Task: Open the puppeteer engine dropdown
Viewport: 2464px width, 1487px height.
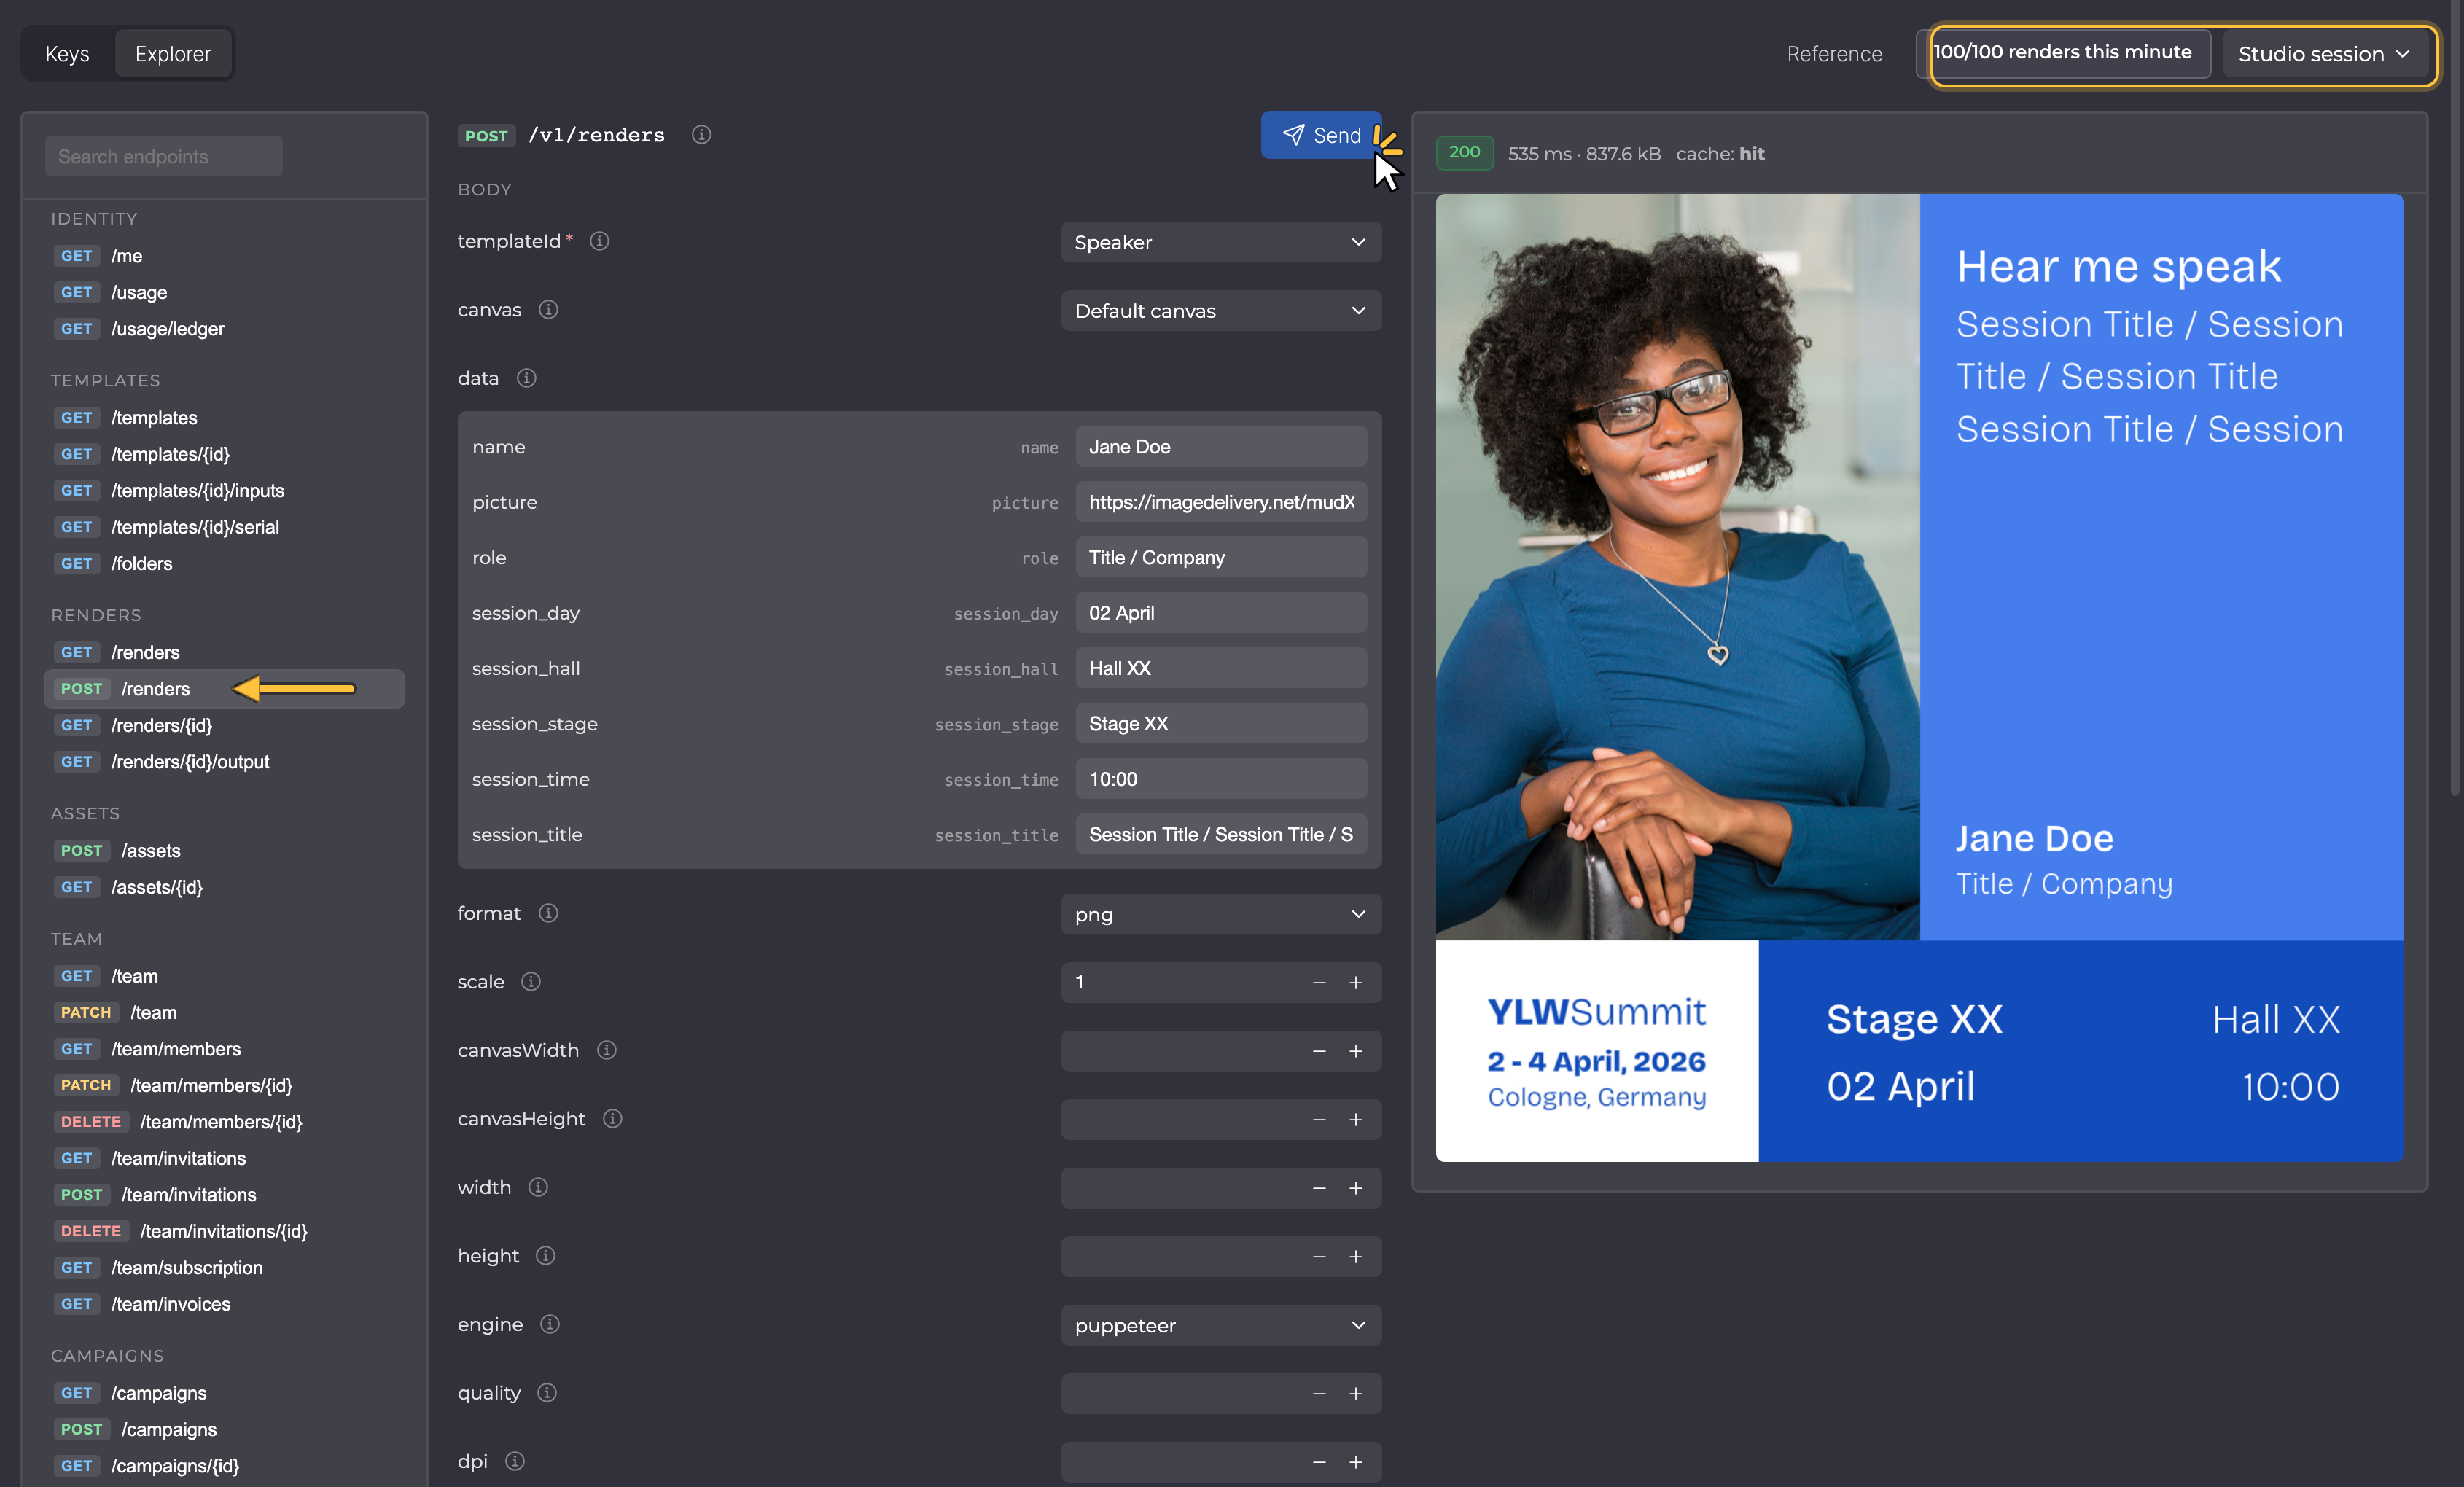Action: (1221, 1325)
